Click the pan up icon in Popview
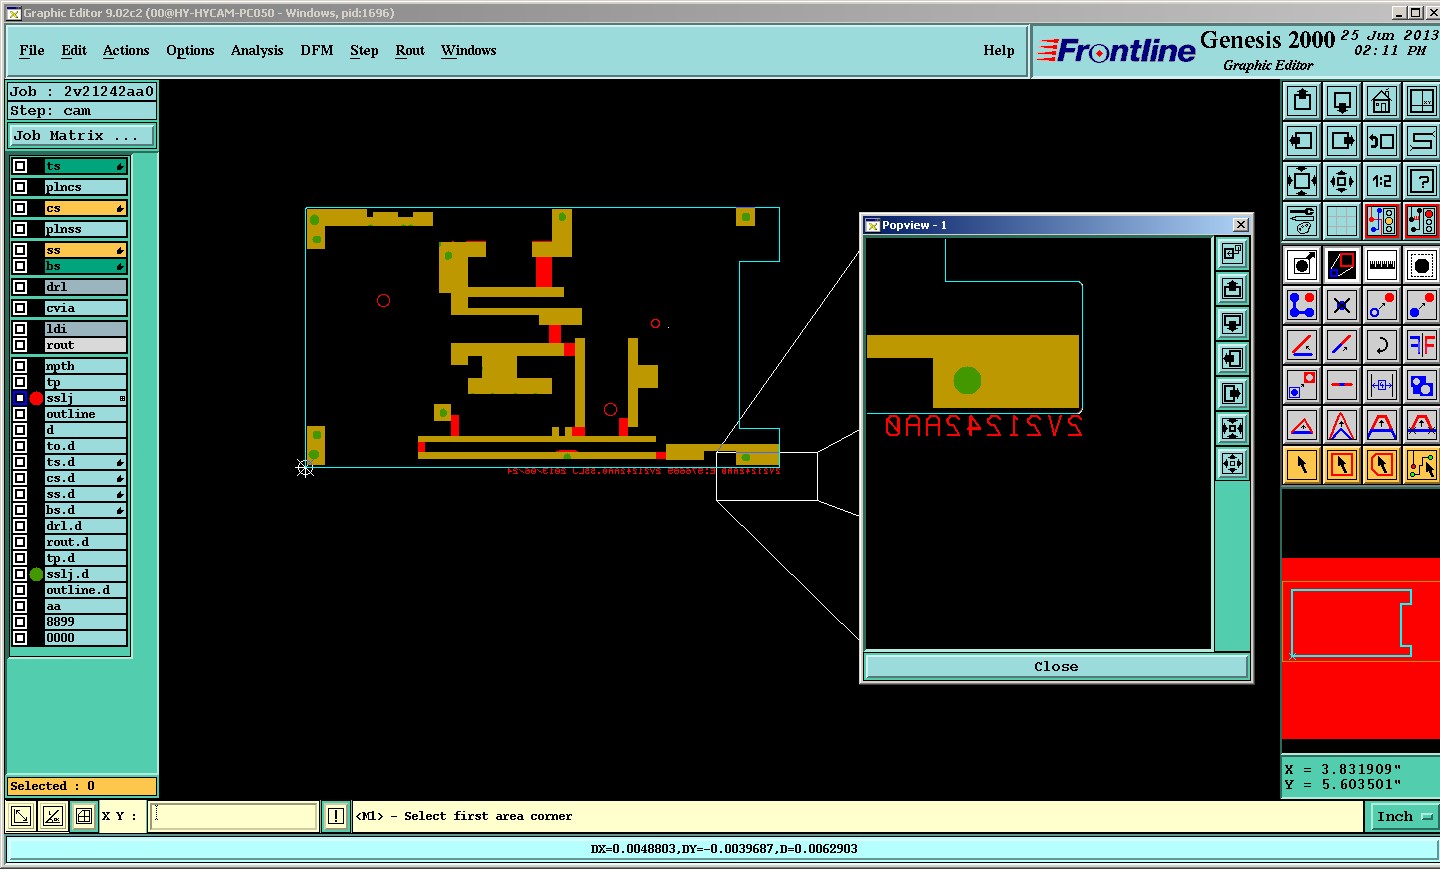 tap(1233, 289)
